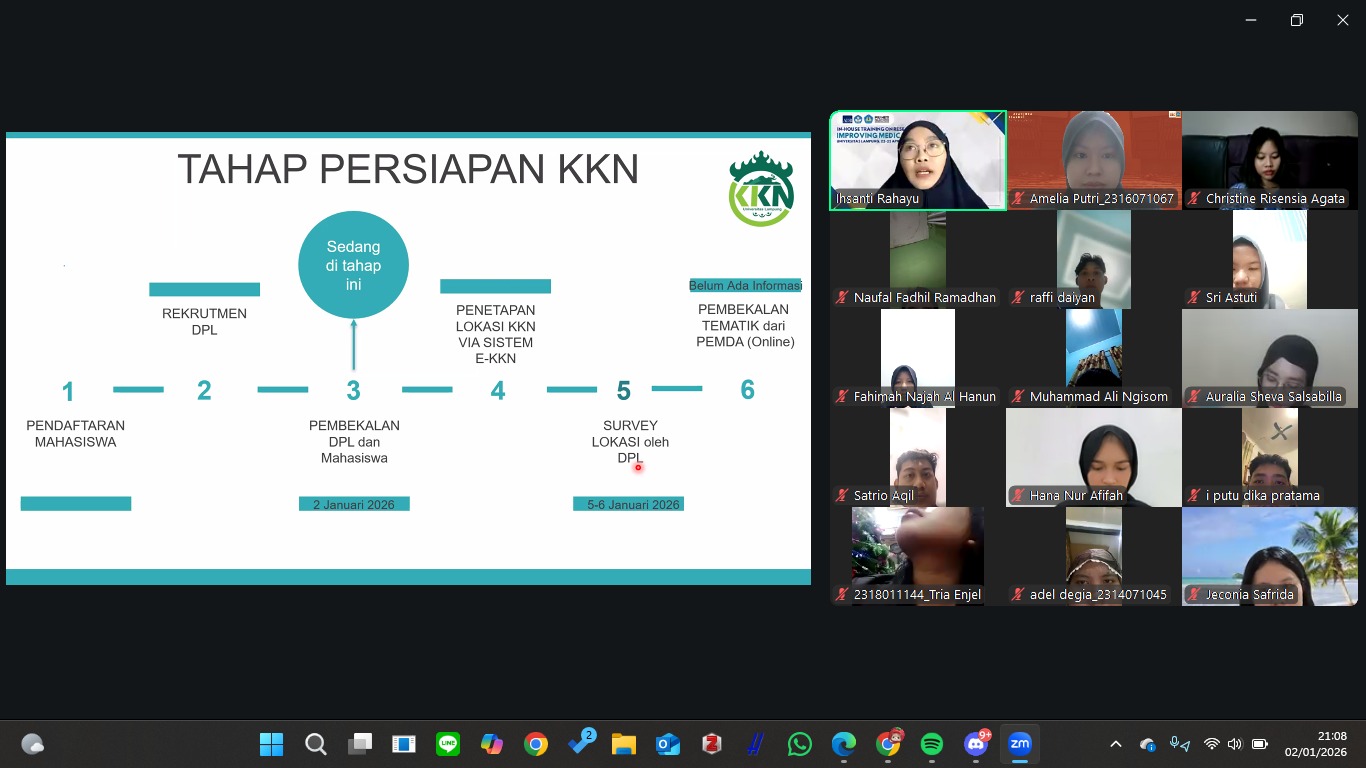Click the "Sedang di tahap ini" circle on the slide
The image size is (1366, 768).
tap(353, 265)
